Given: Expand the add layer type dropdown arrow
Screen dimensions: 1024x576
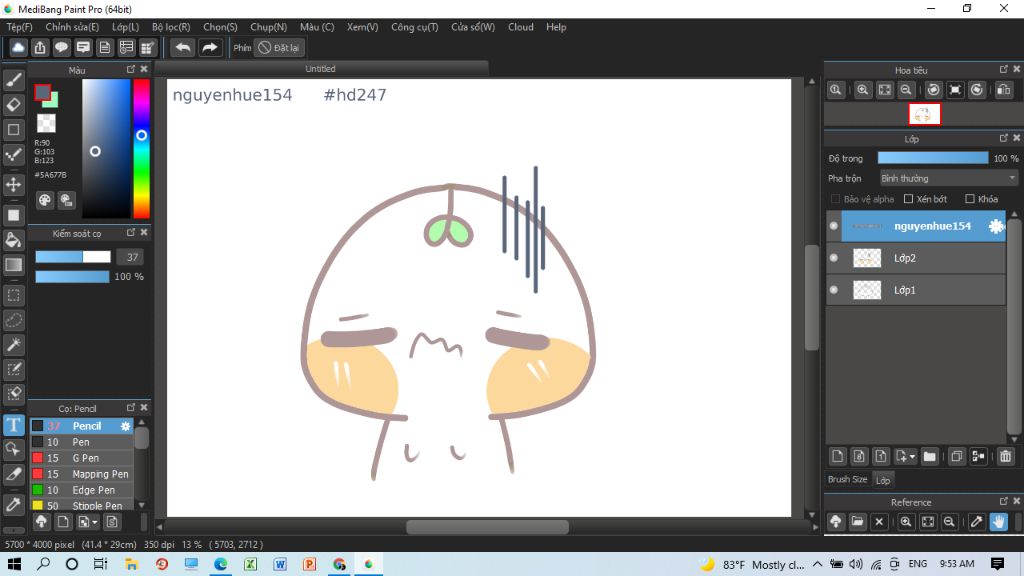Looking at the screenshot, I should pos(912,456).
